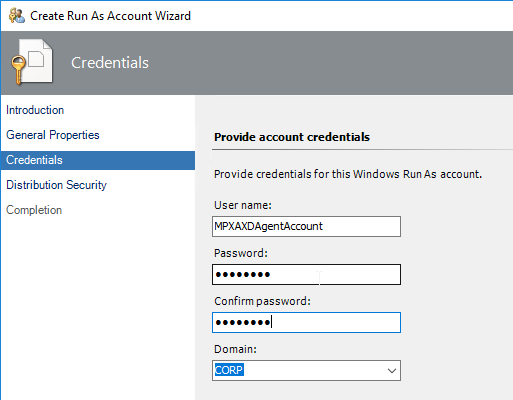This screenshot has height=400, width=513.
Task: Click the Credentials header title
Action: click(x=110, y=63)
